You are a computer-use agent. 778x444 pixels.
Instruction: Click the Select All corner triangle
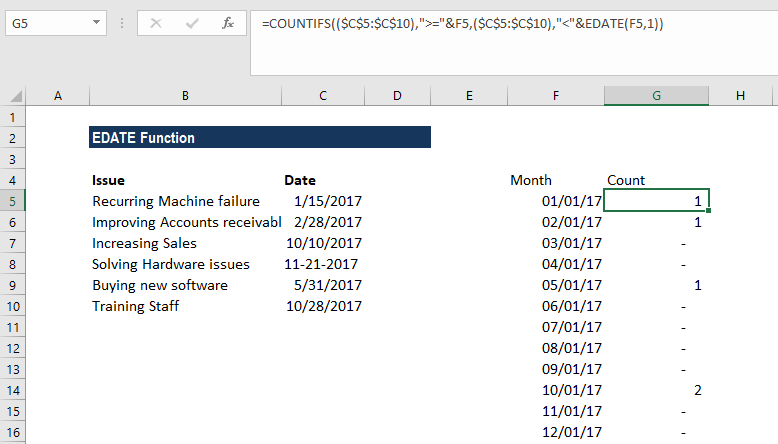17,96
